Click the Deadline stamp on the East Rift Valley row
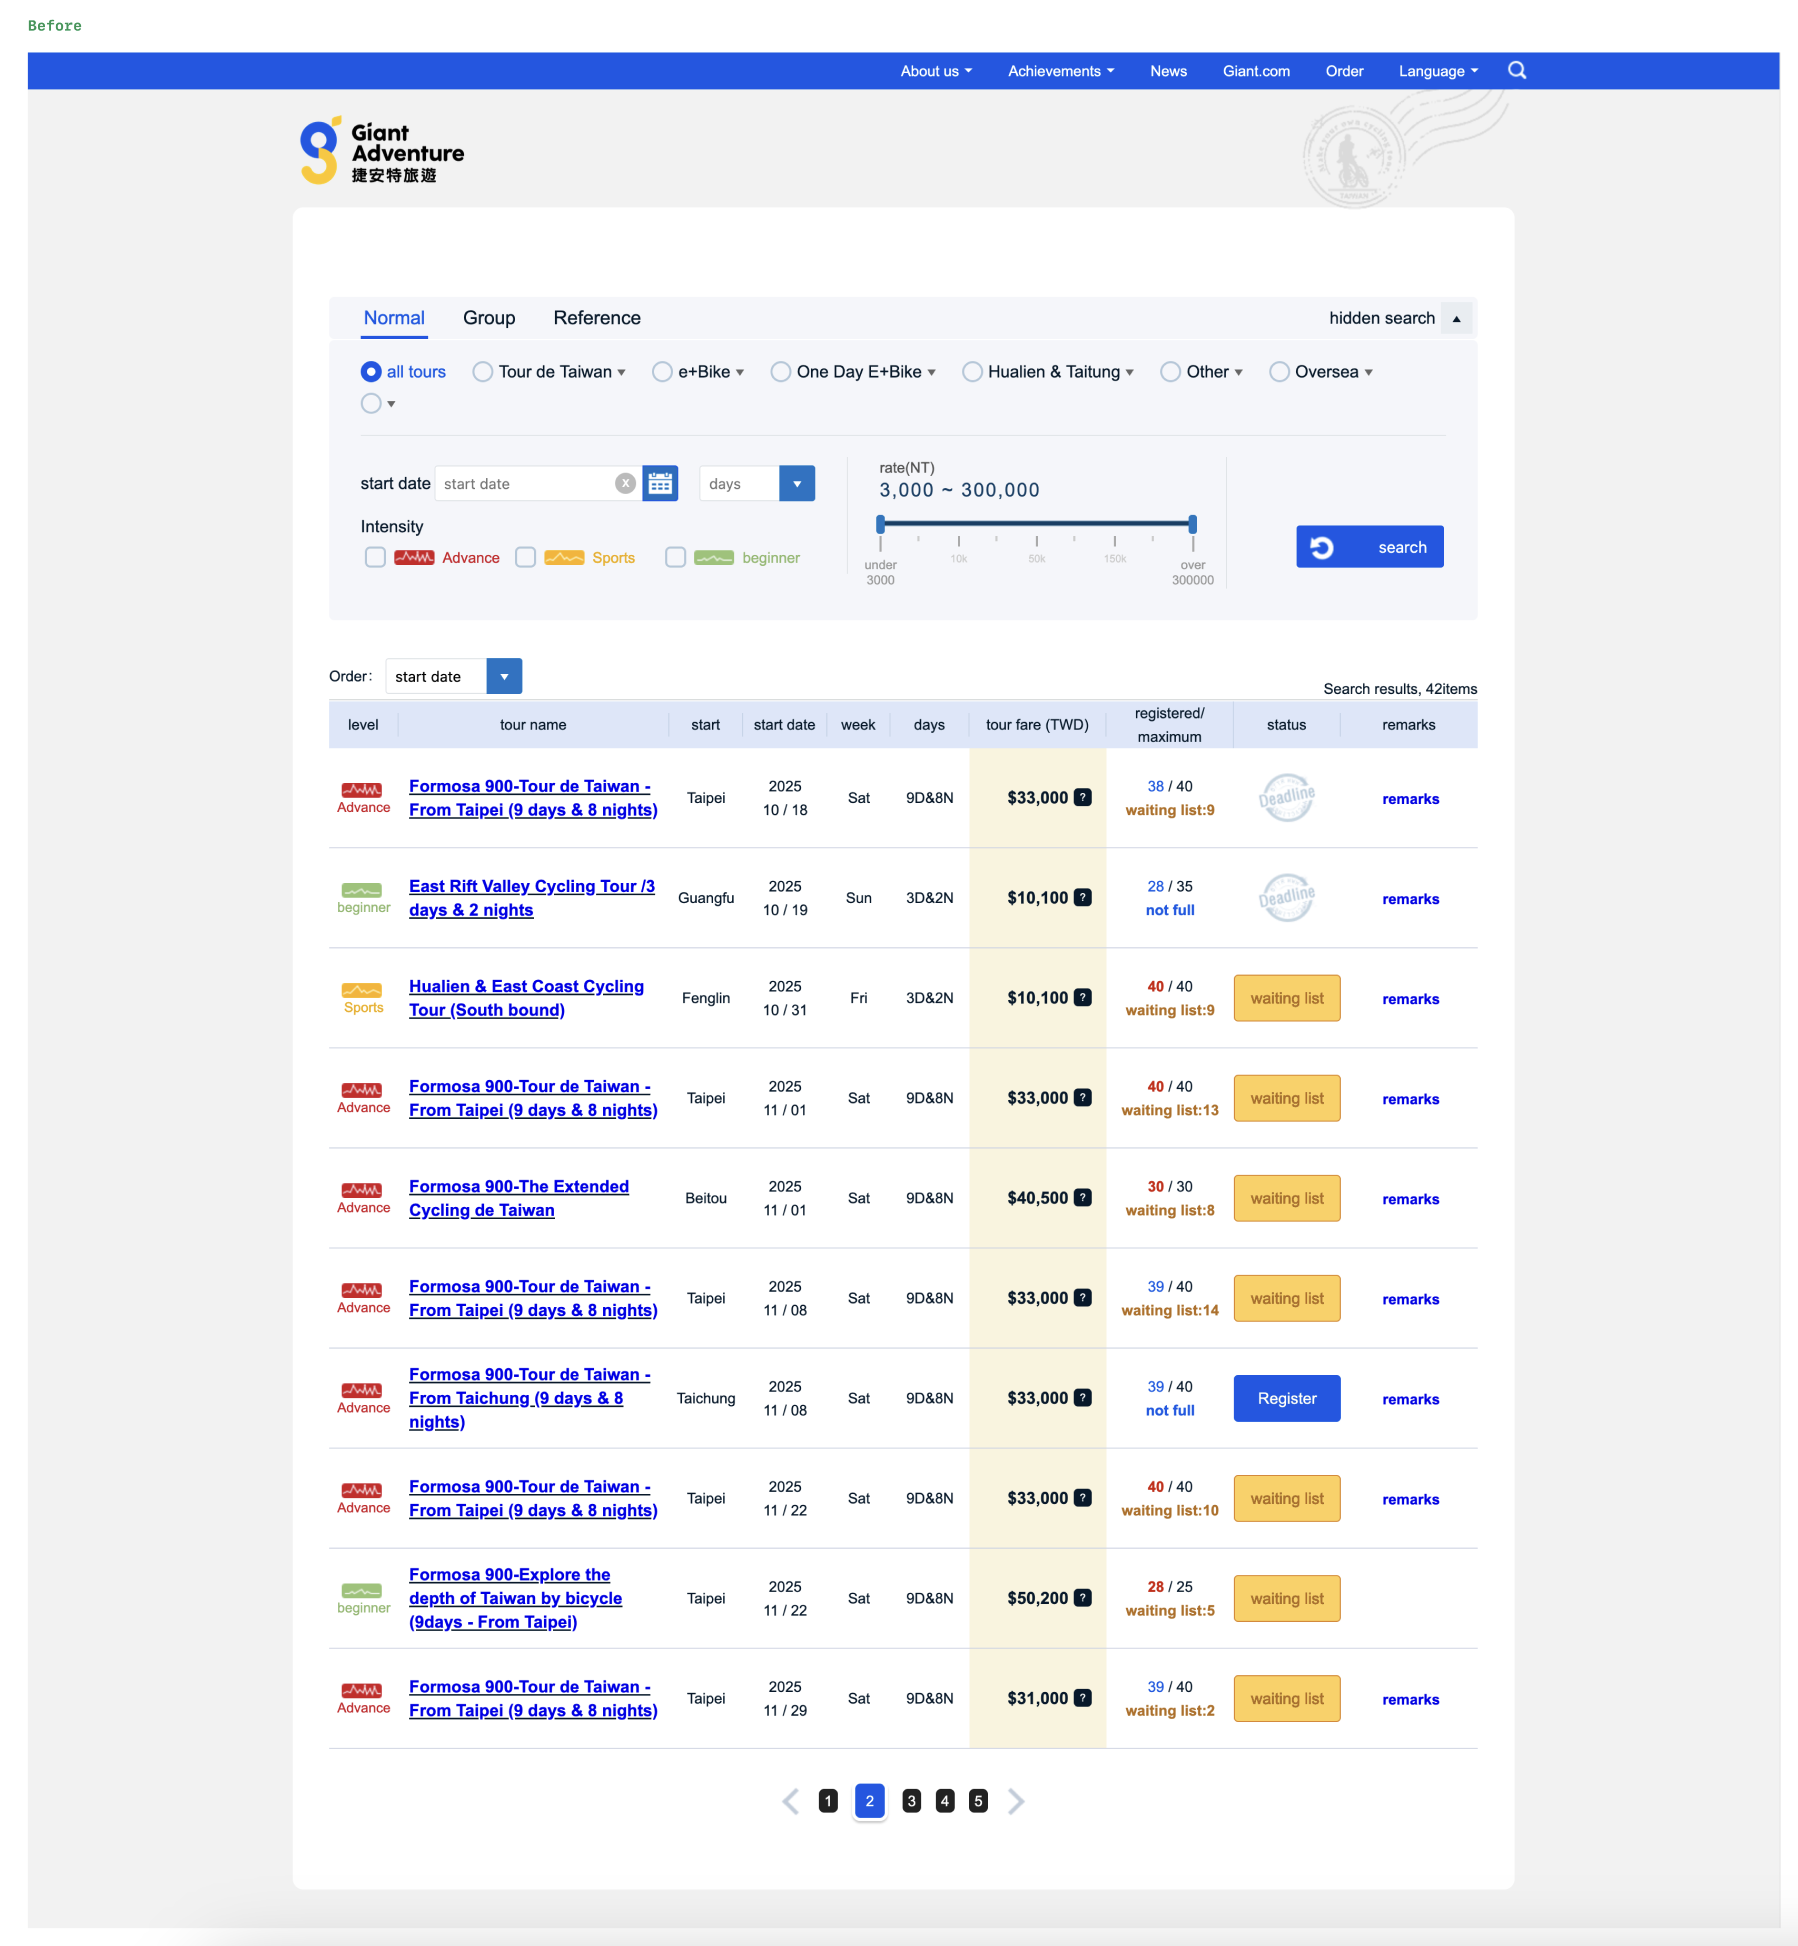The image size is (1798, 1946). pos(1286,897)
